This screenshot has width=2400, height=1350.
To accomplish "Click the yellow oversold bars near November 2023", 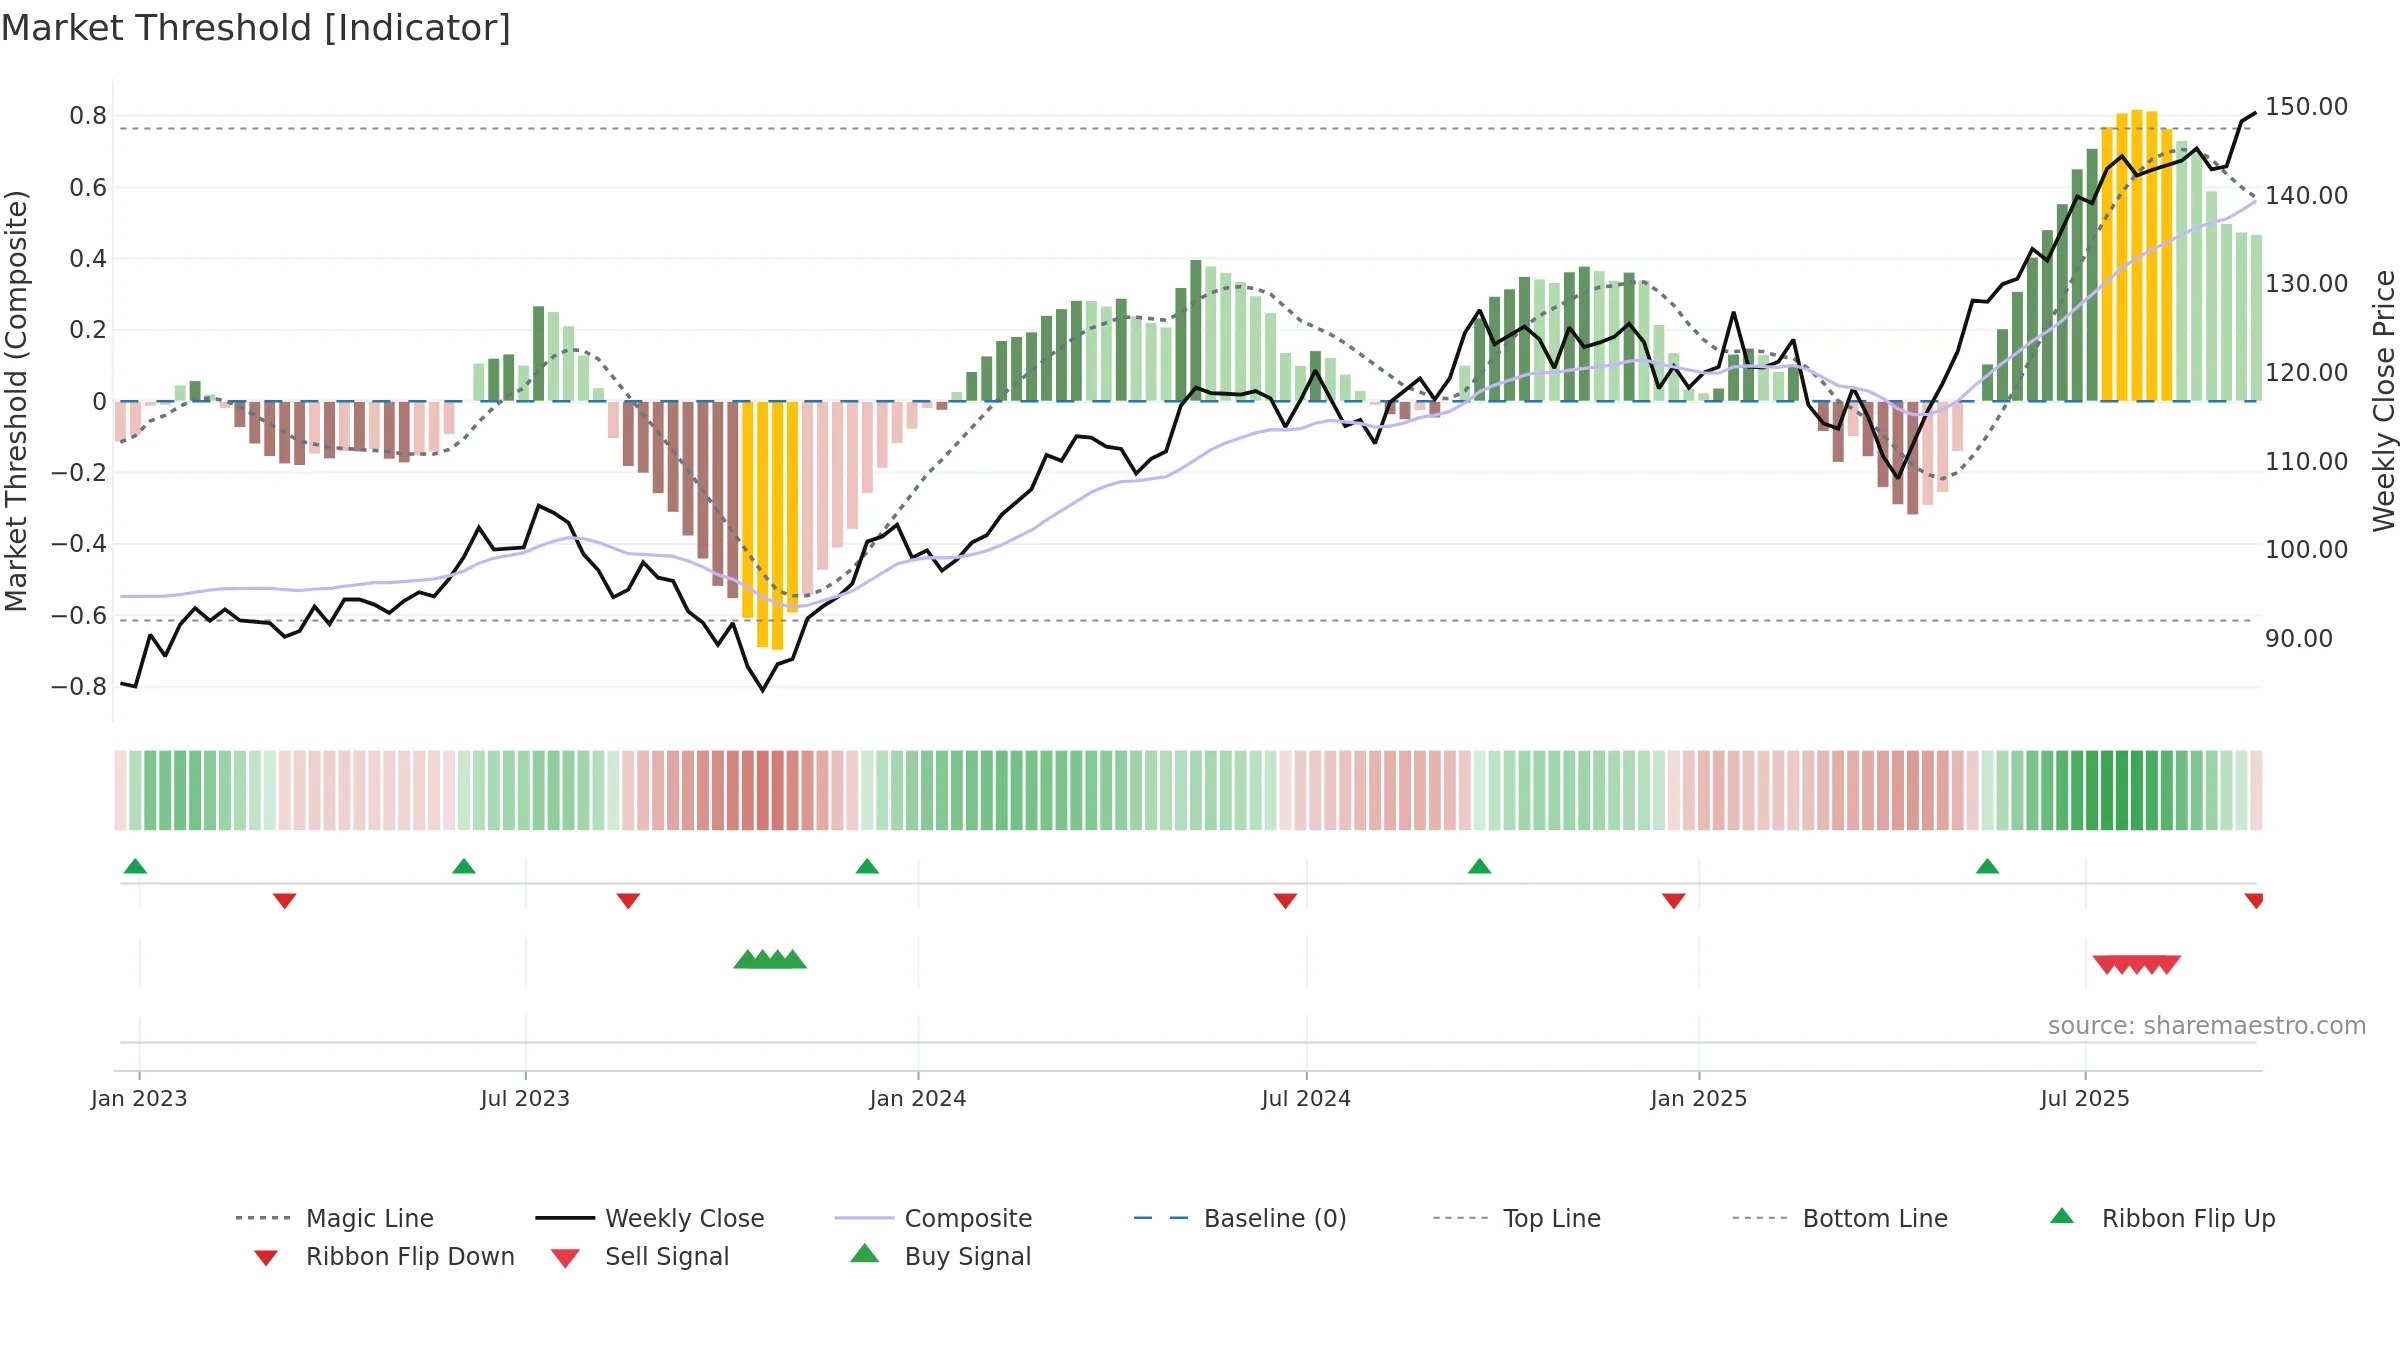I will [x=770, y=525].
